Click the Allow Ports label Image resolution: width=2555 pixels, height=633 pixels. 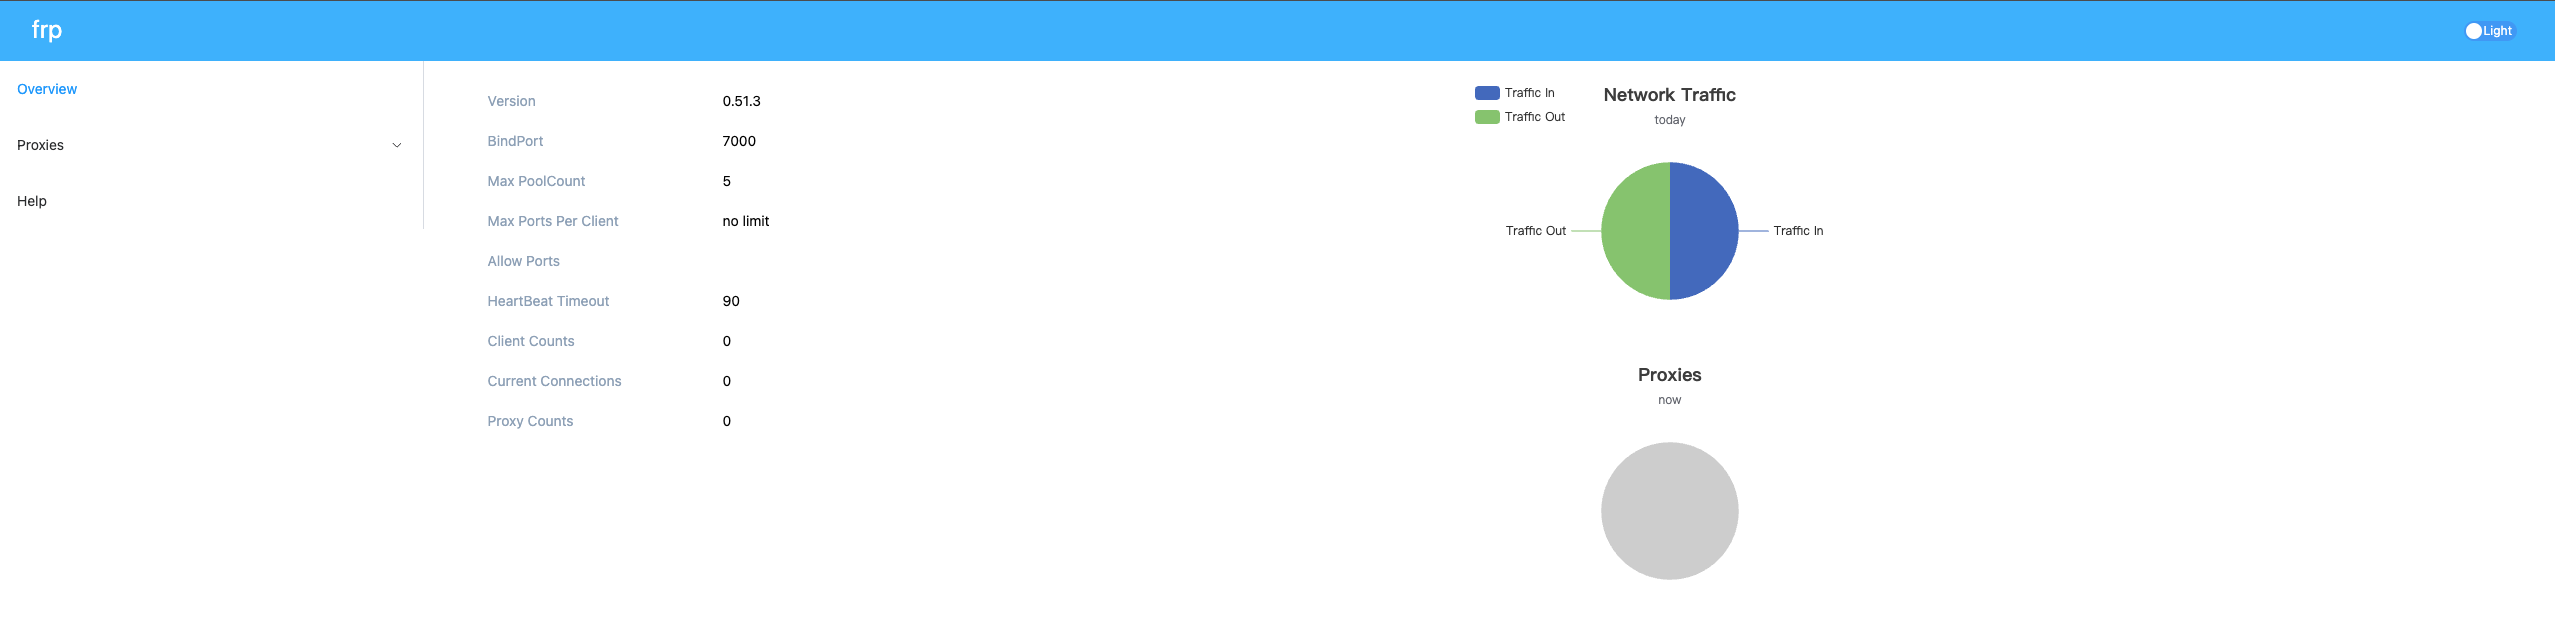(524, 261)
